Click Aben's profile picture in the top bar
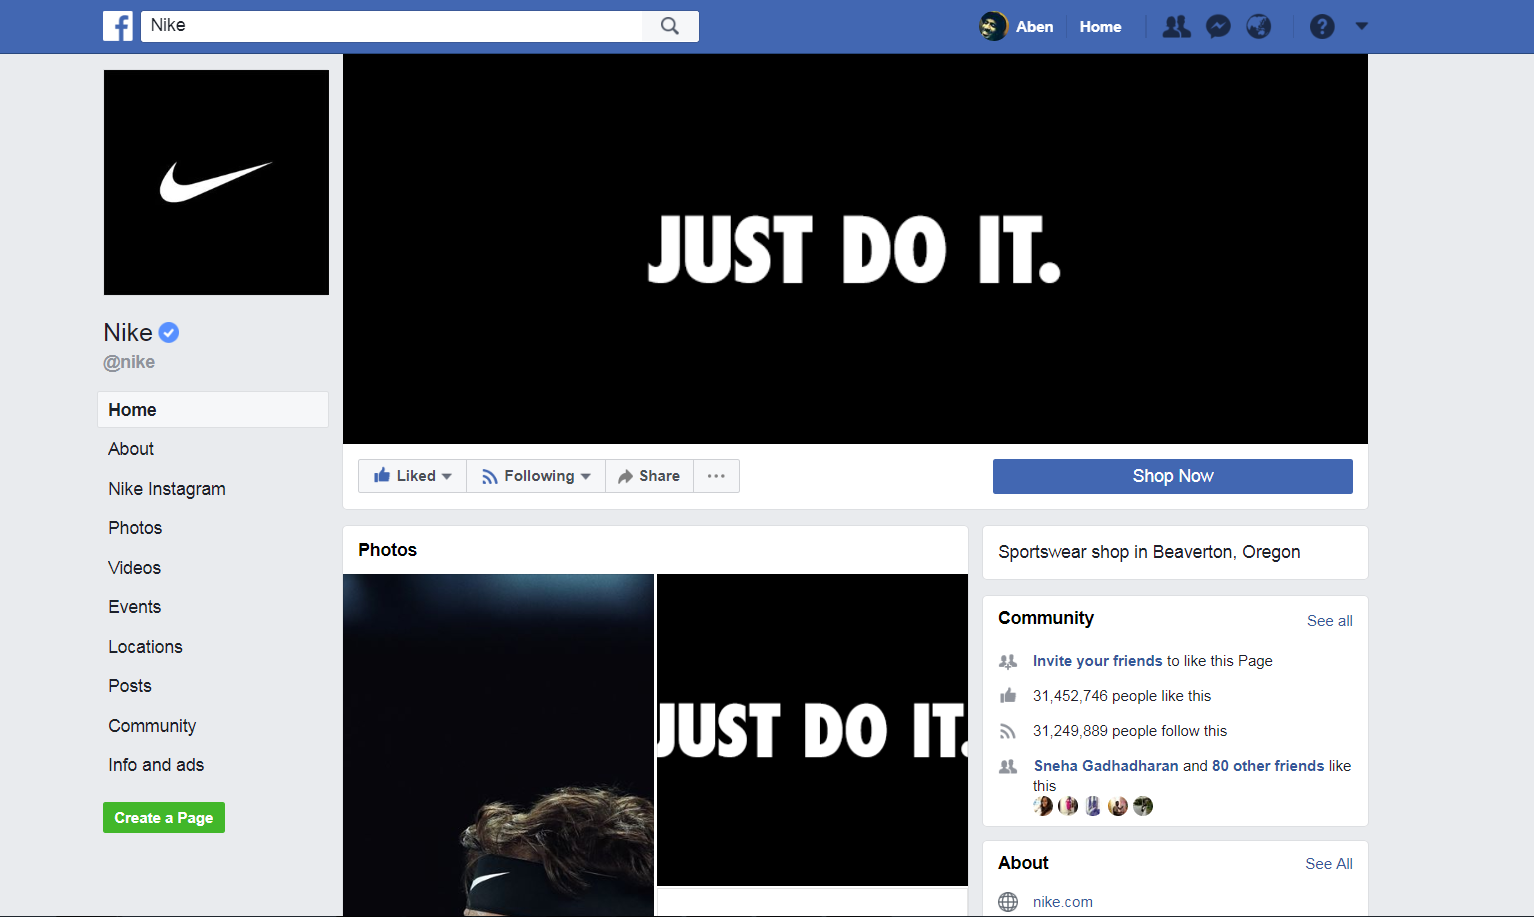1534x917 pixels. tap(993, 26)
